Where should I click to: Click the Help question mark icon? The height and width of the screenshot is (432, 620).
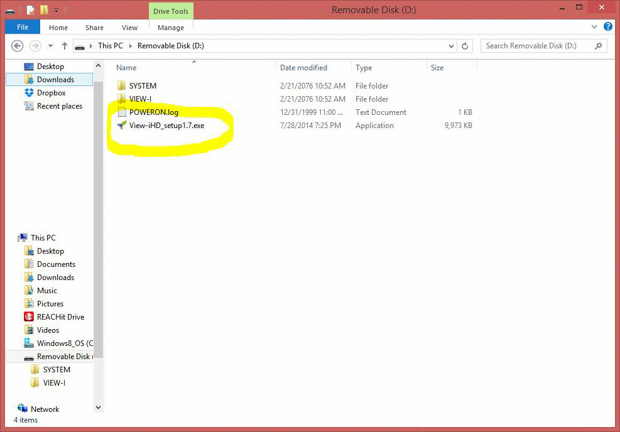point(607,27)
